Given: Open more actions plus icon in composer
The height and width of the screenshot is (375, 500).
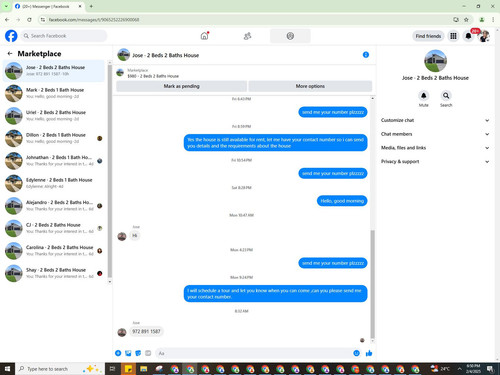Looking at the screenshot, I should click(x=118, y=353).
